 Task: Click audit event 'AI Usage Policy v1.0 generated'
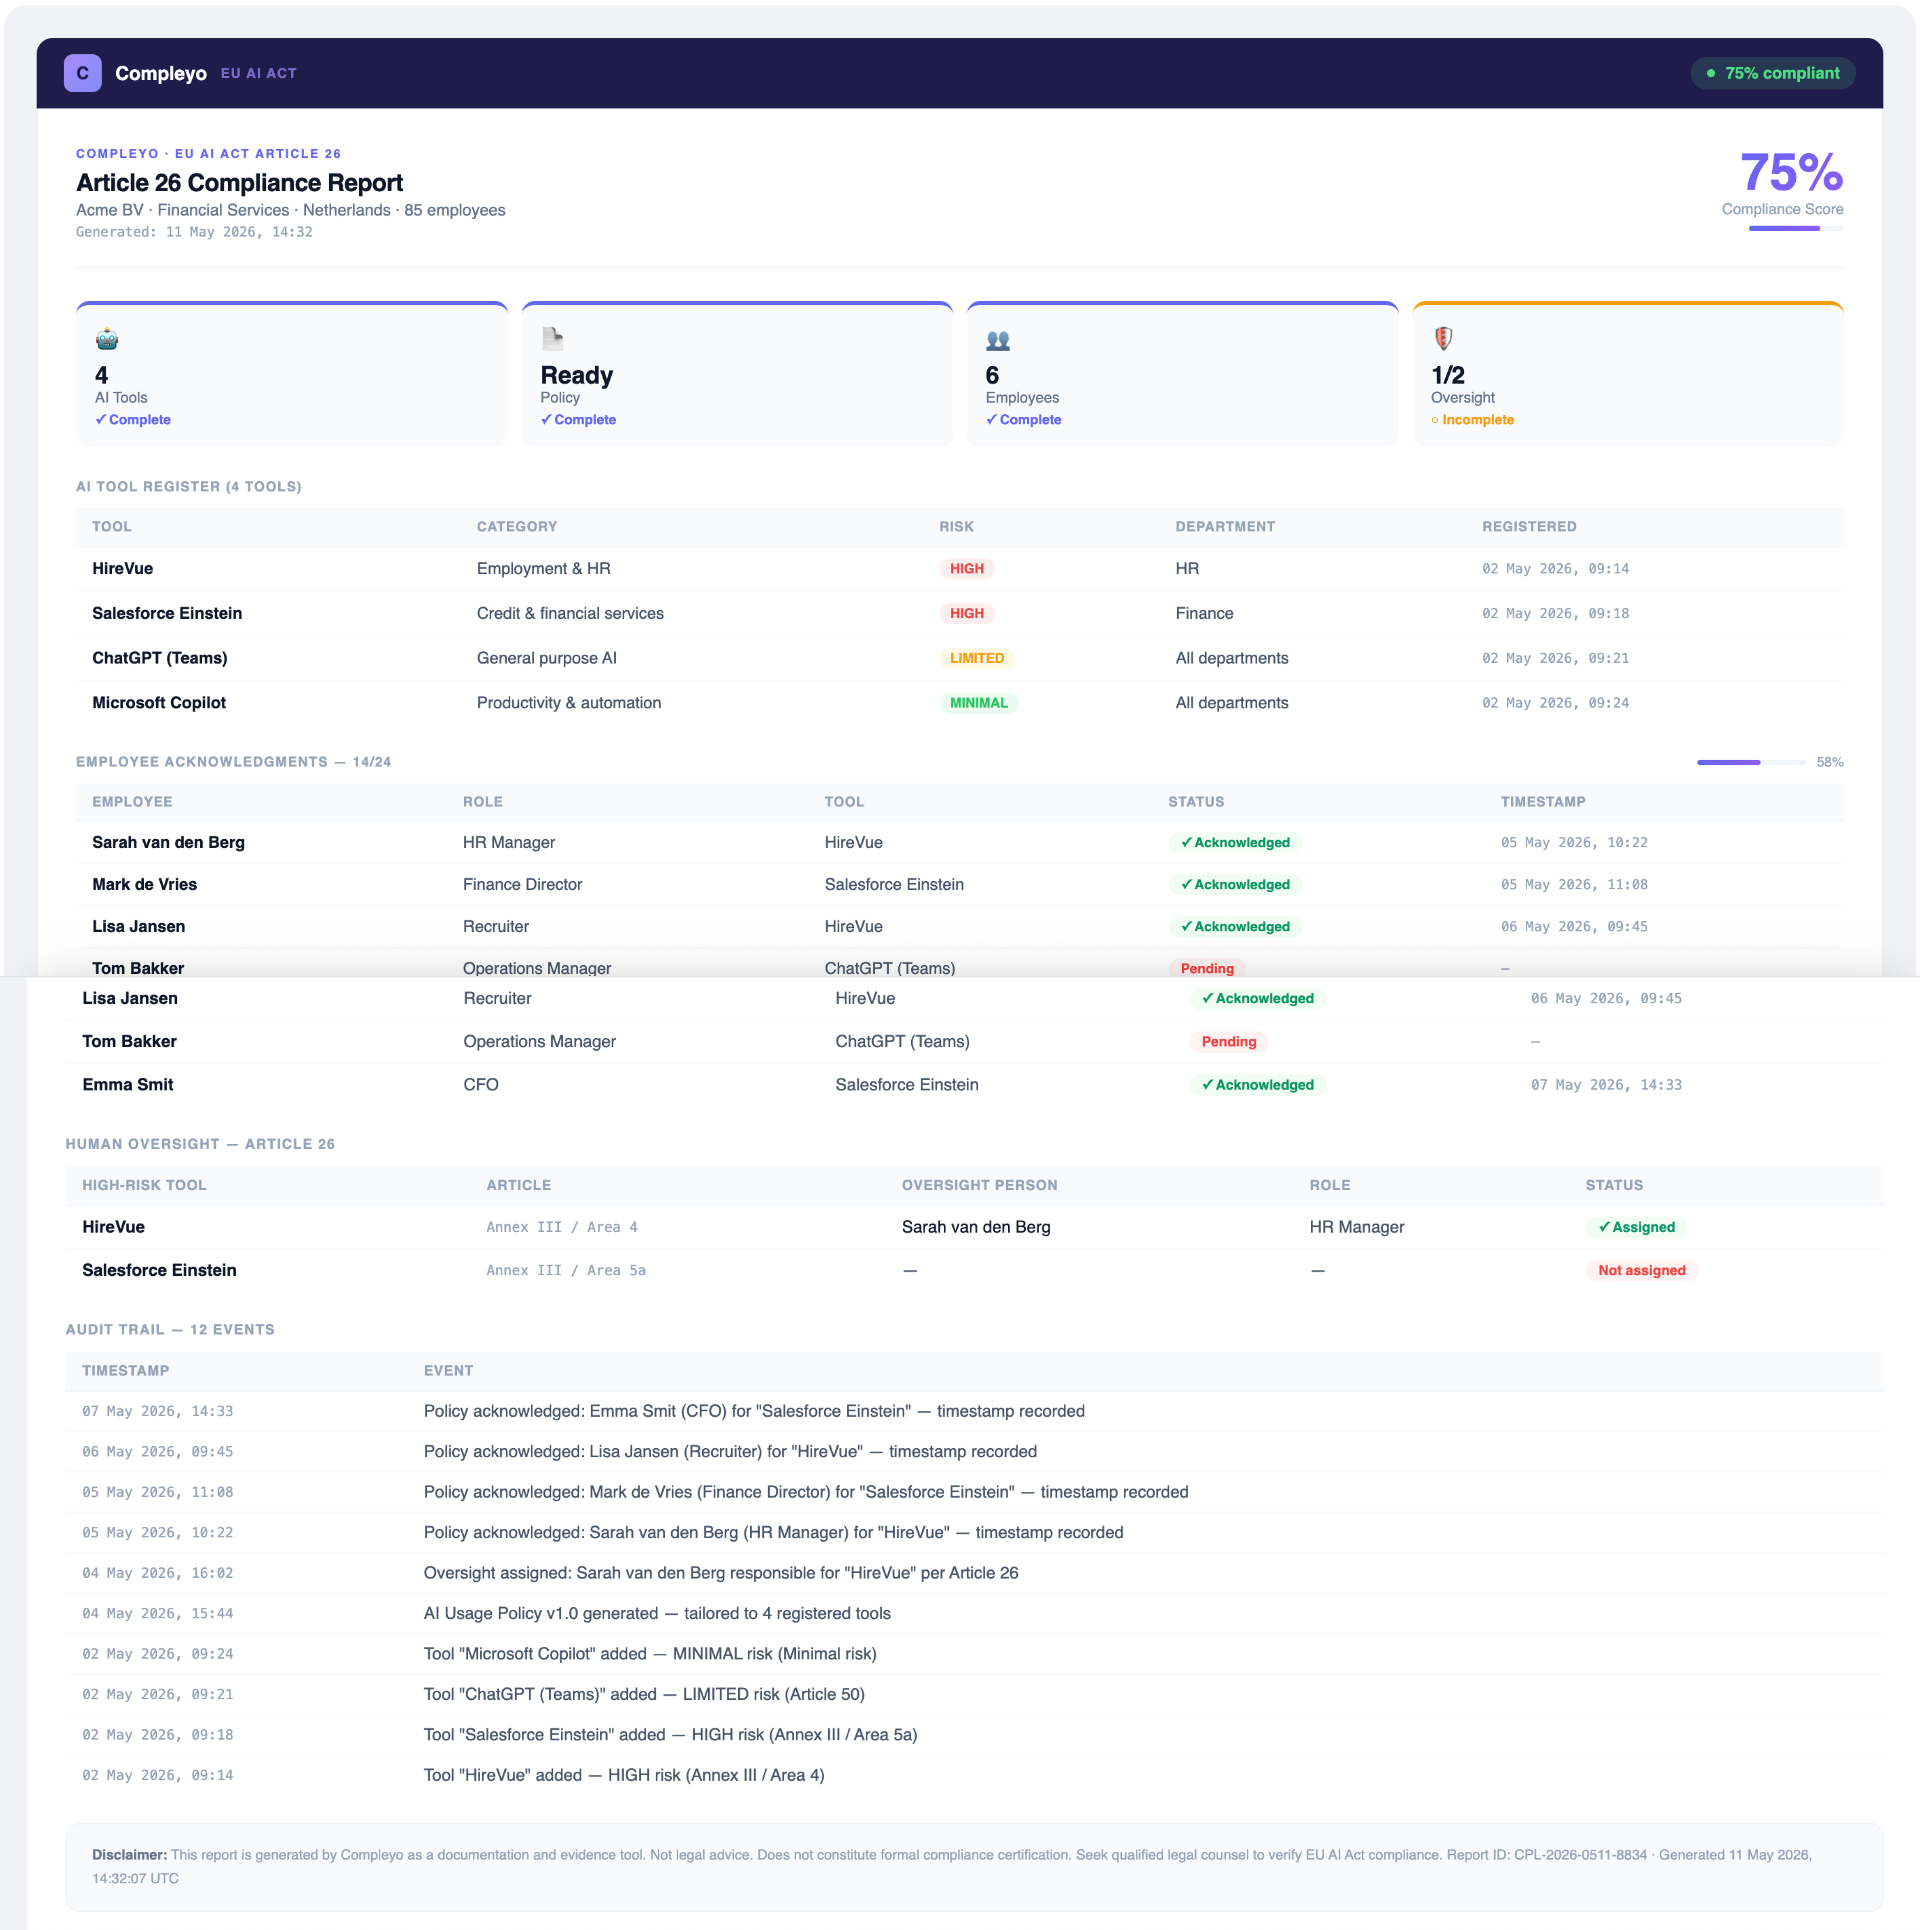click(657, 1614)
